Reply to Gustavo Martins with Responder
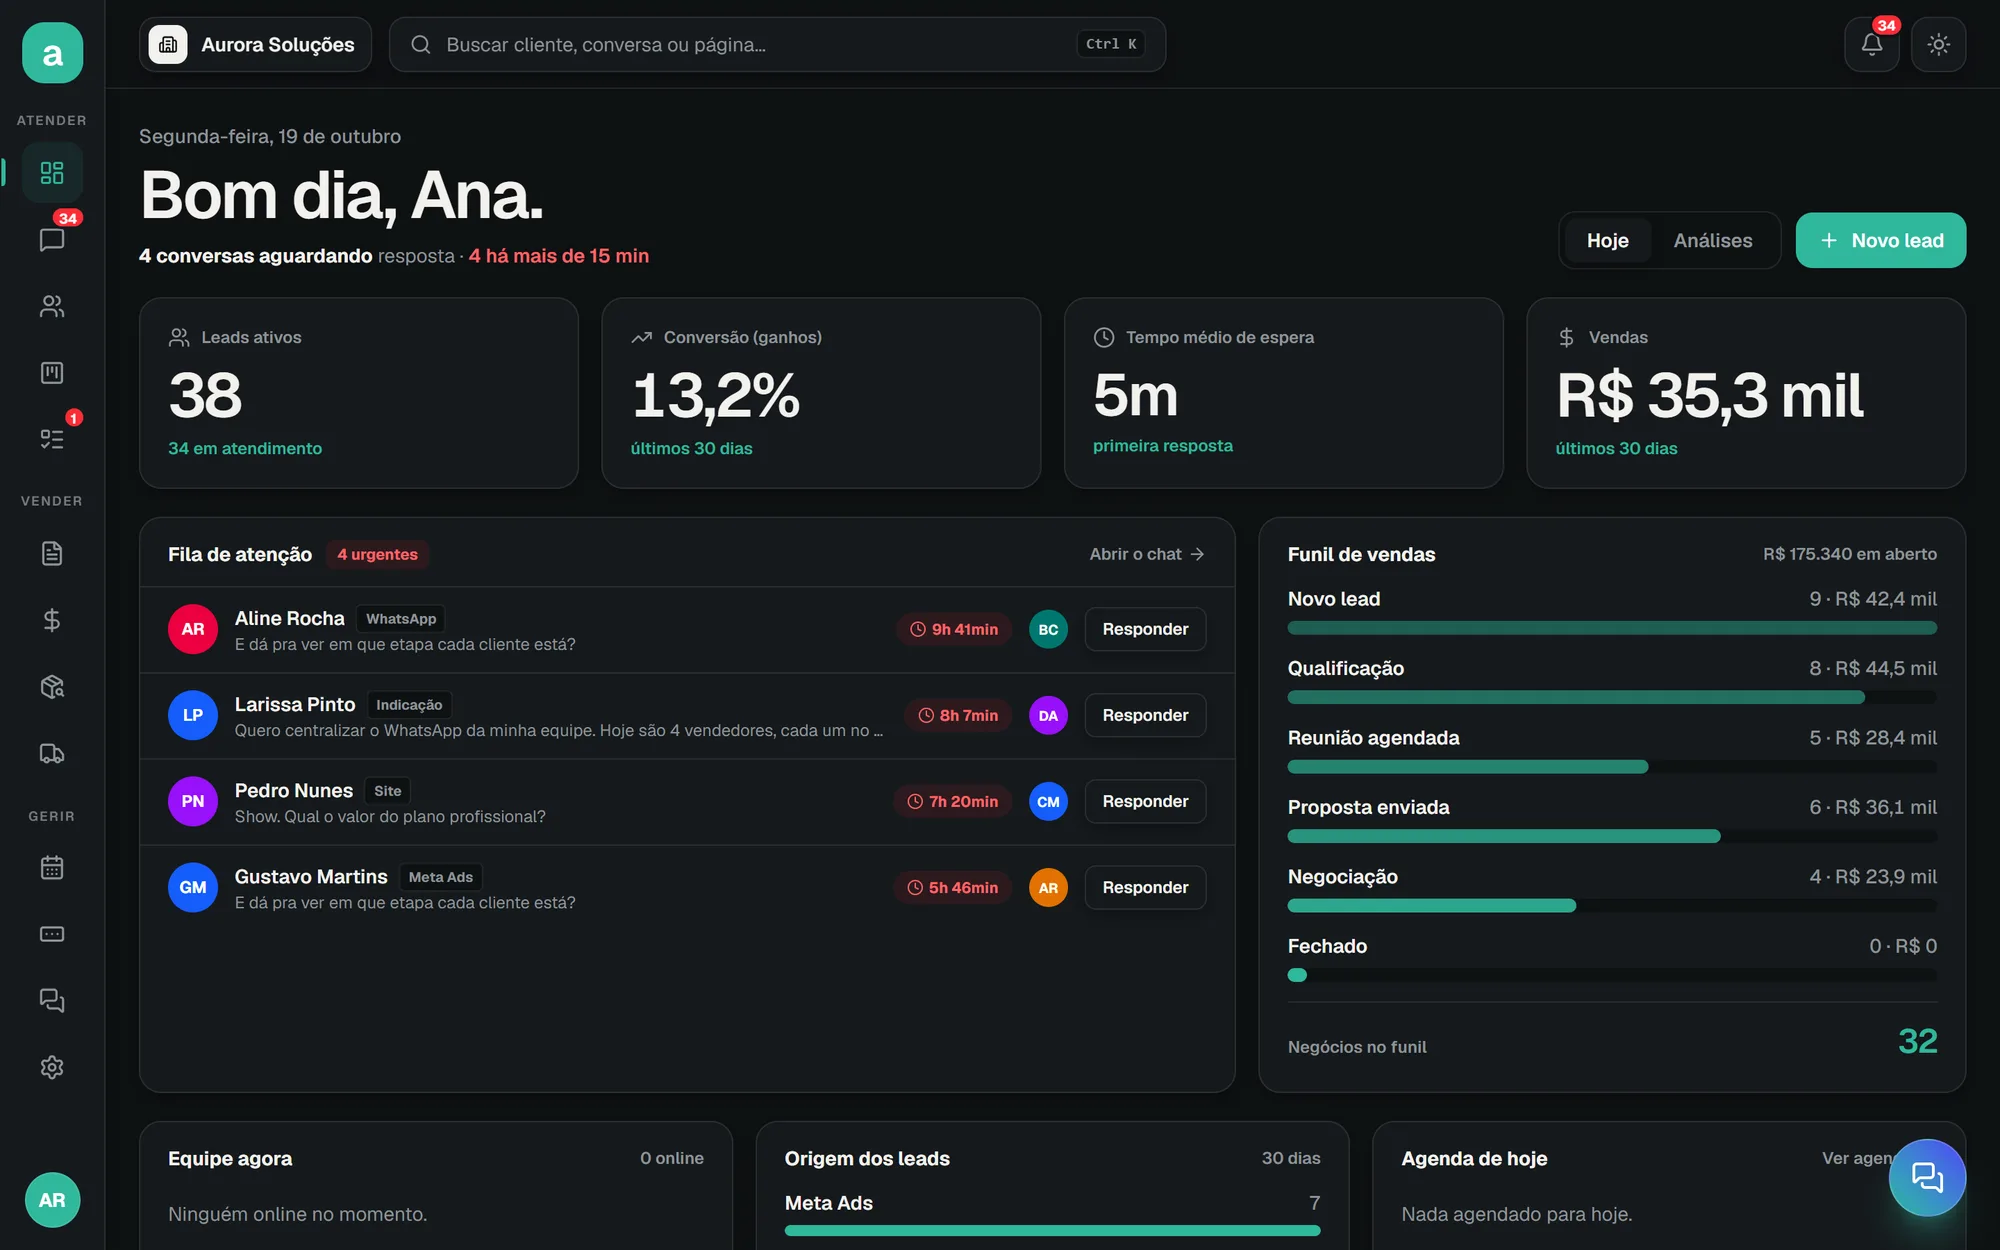 coord(1145,887)
